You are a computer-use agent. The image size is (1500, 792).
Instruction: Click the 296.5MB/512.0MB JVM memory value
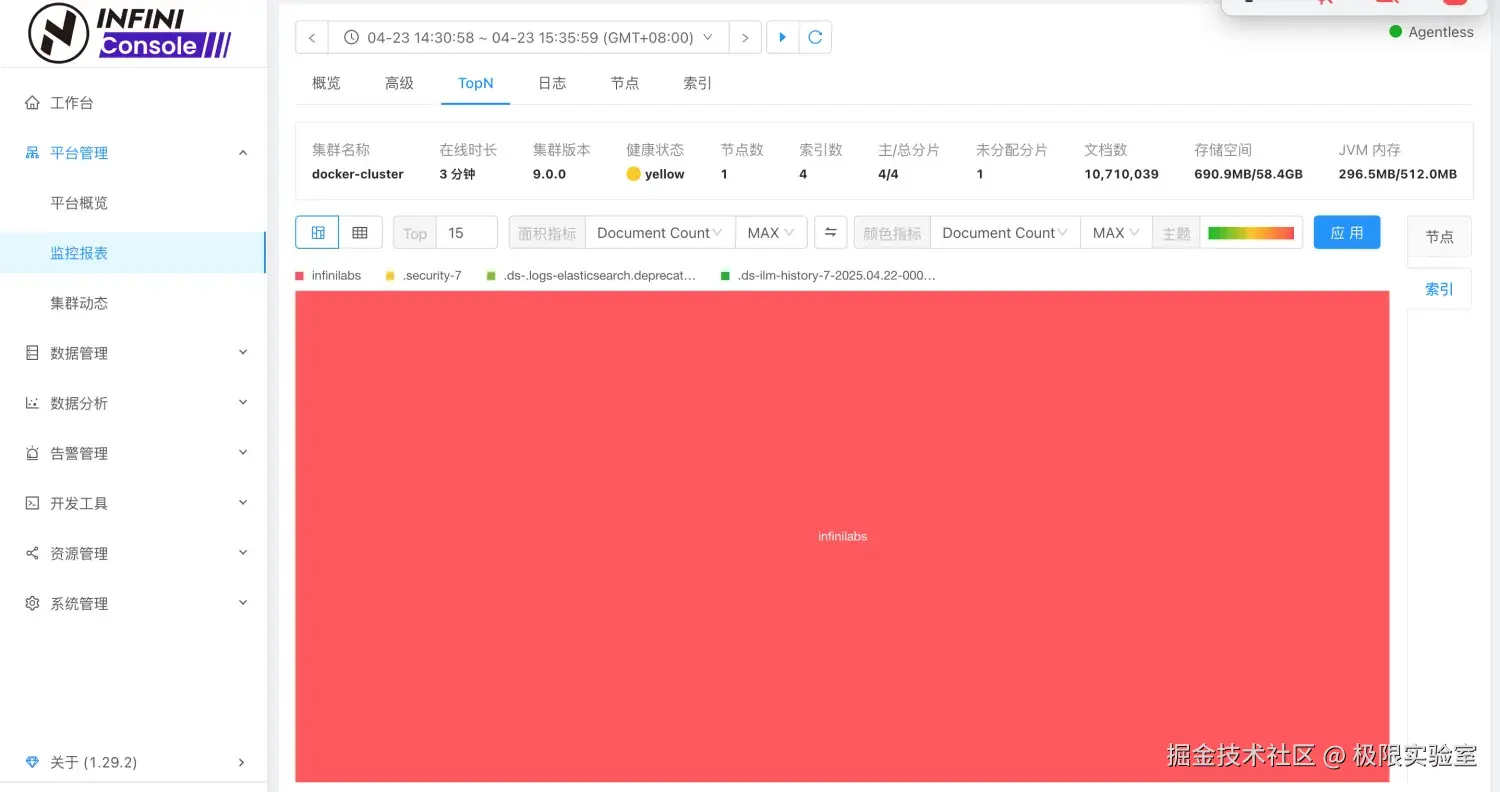pos(1398,174)
